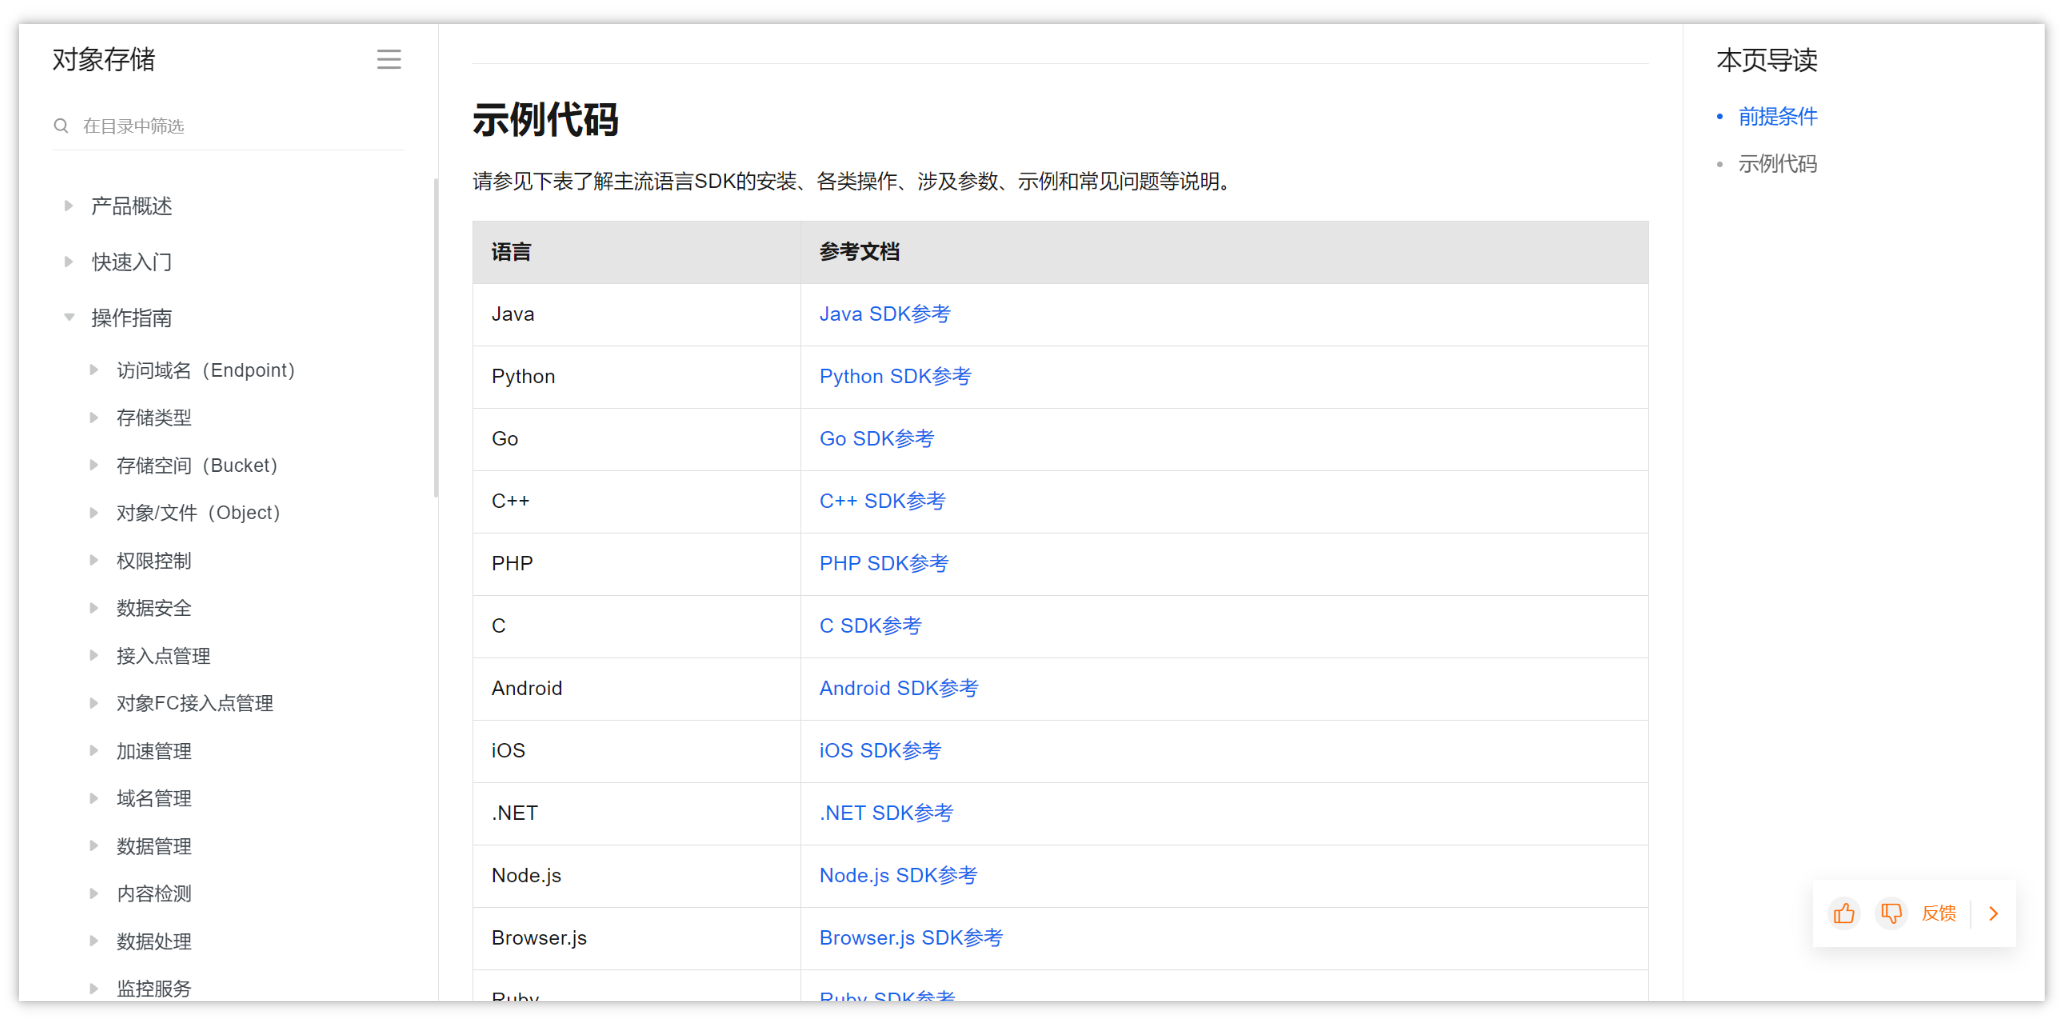Open Android SDK参考 link
This screenshot has height=1027, width=2070.
pos(899,688)
